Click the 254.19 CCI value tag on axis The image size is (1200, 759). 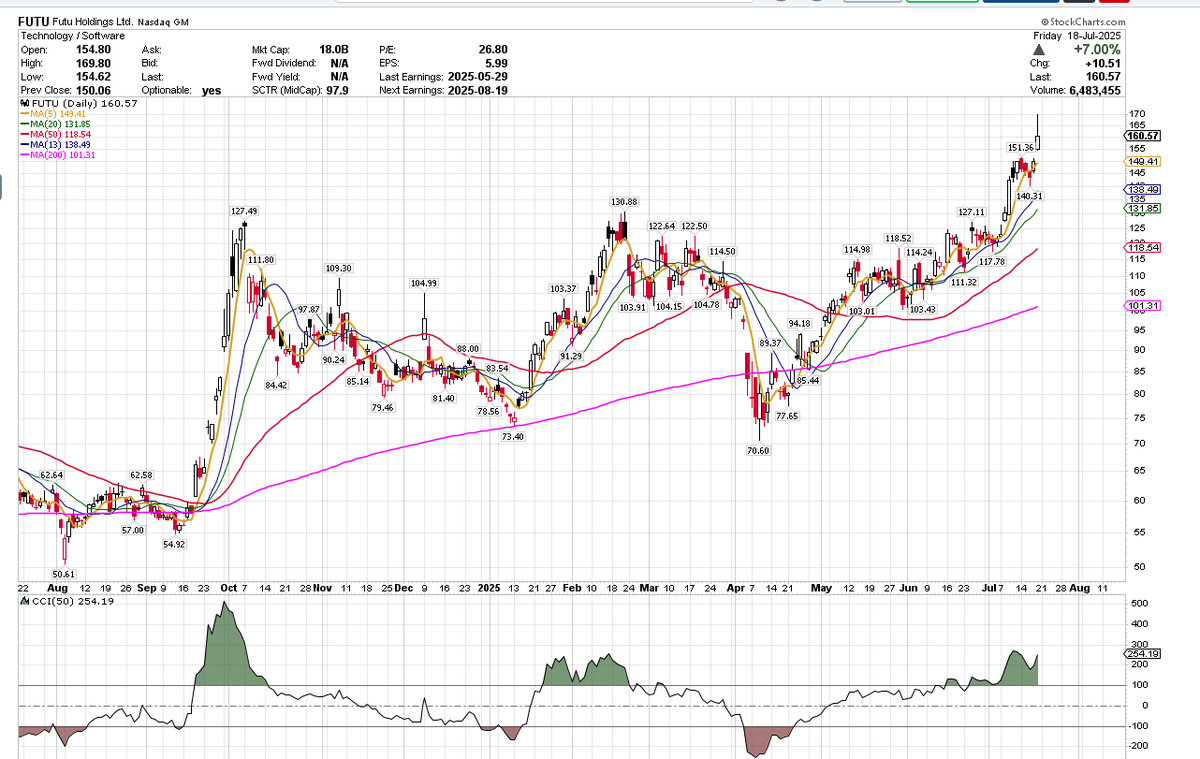[x=1142, y=654]
